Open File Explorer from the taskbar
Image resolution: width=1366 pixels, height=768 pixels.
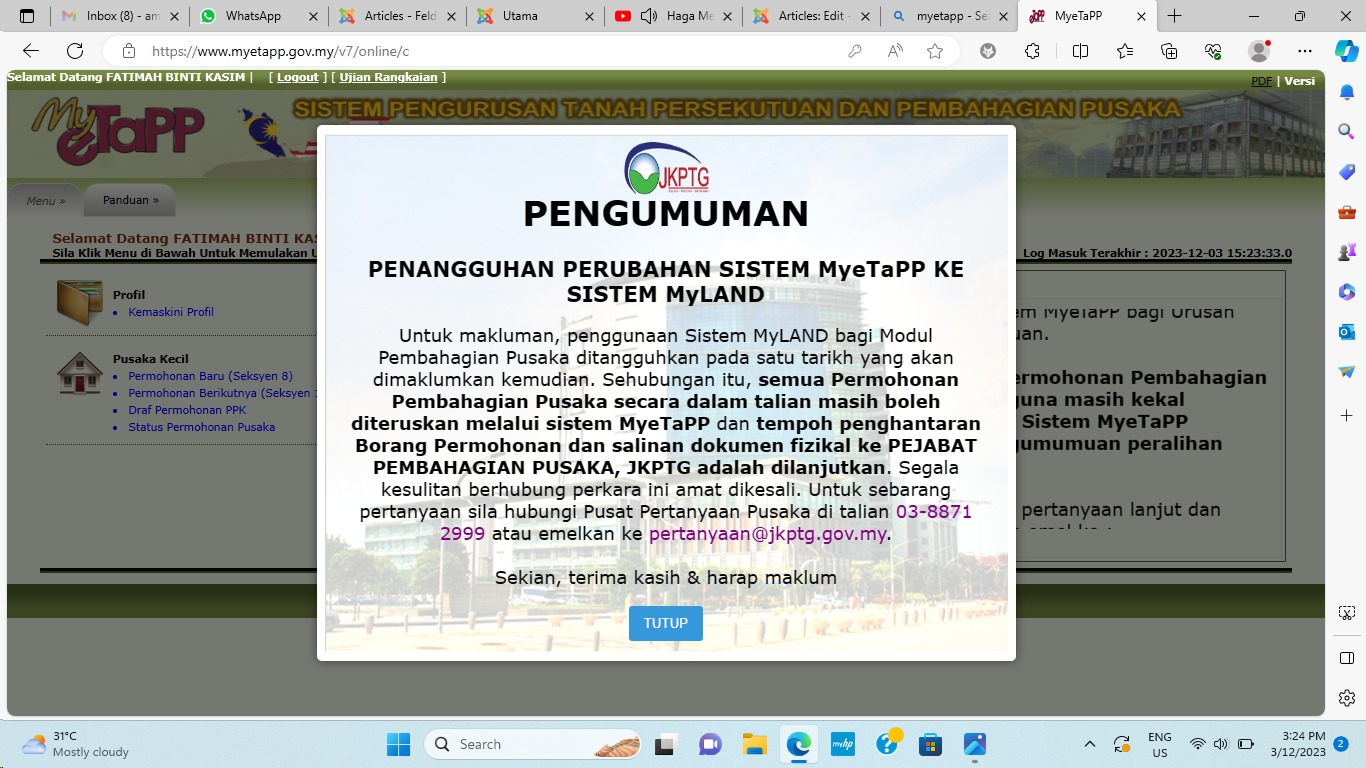point(754,744)
